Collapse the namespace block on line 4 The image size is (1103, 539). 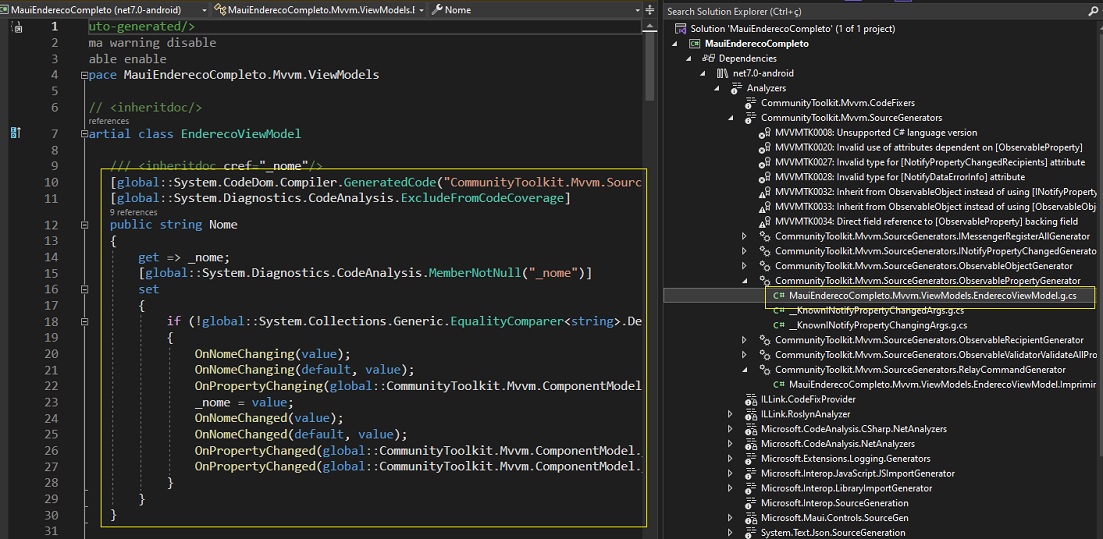(x=83, y=75)
